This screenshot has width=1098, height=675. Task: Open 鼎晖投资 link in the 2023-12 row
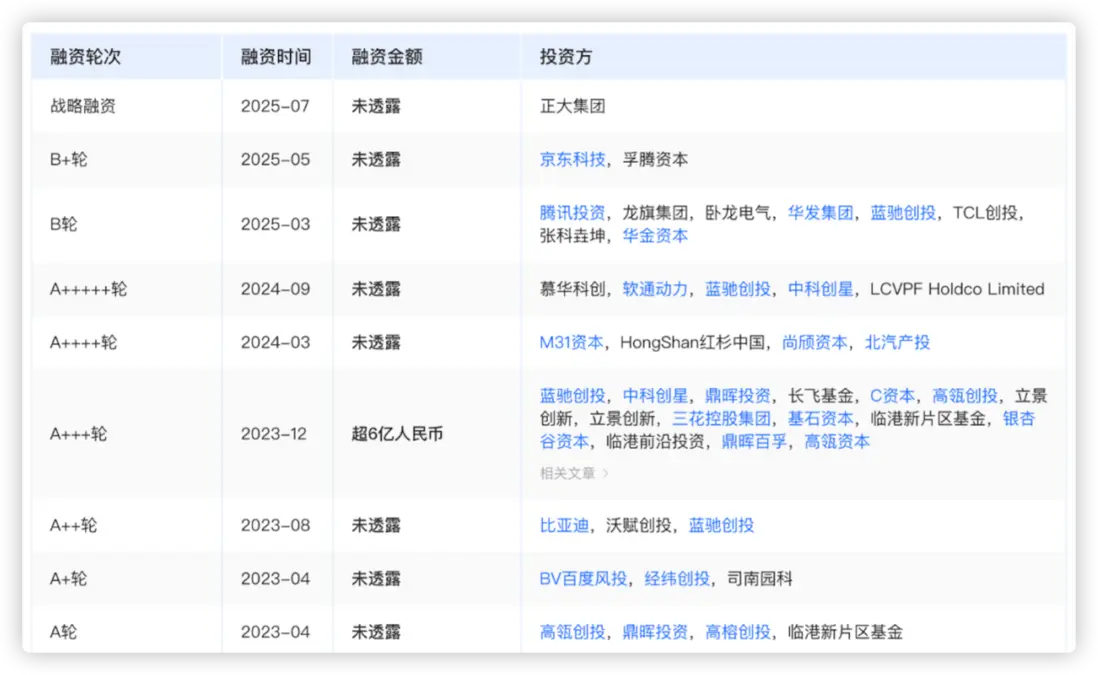click(737, 396)
